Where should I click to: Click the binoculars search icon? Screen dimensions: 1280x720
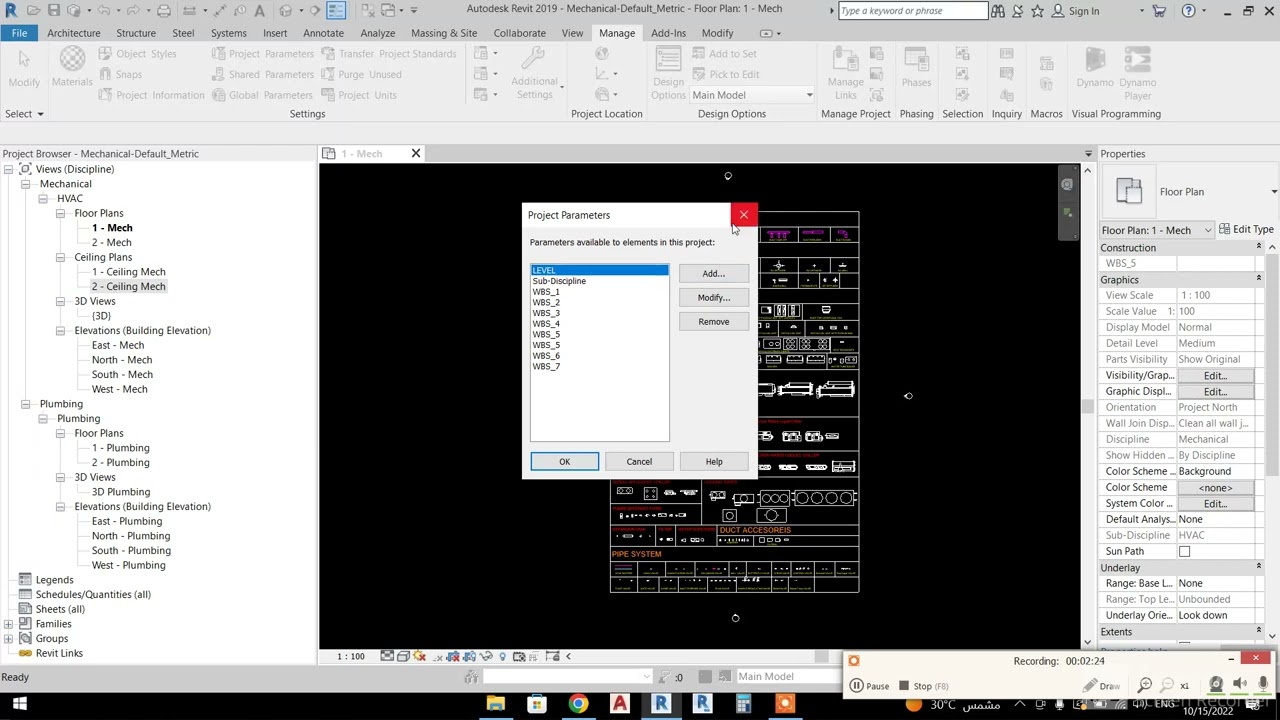point(998,11)
